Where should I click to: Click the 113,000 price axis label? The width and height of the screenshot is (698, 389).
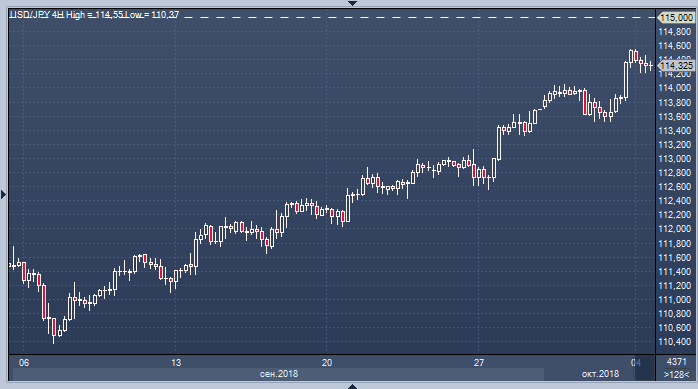pyautogui.click(x=674, y=158)
